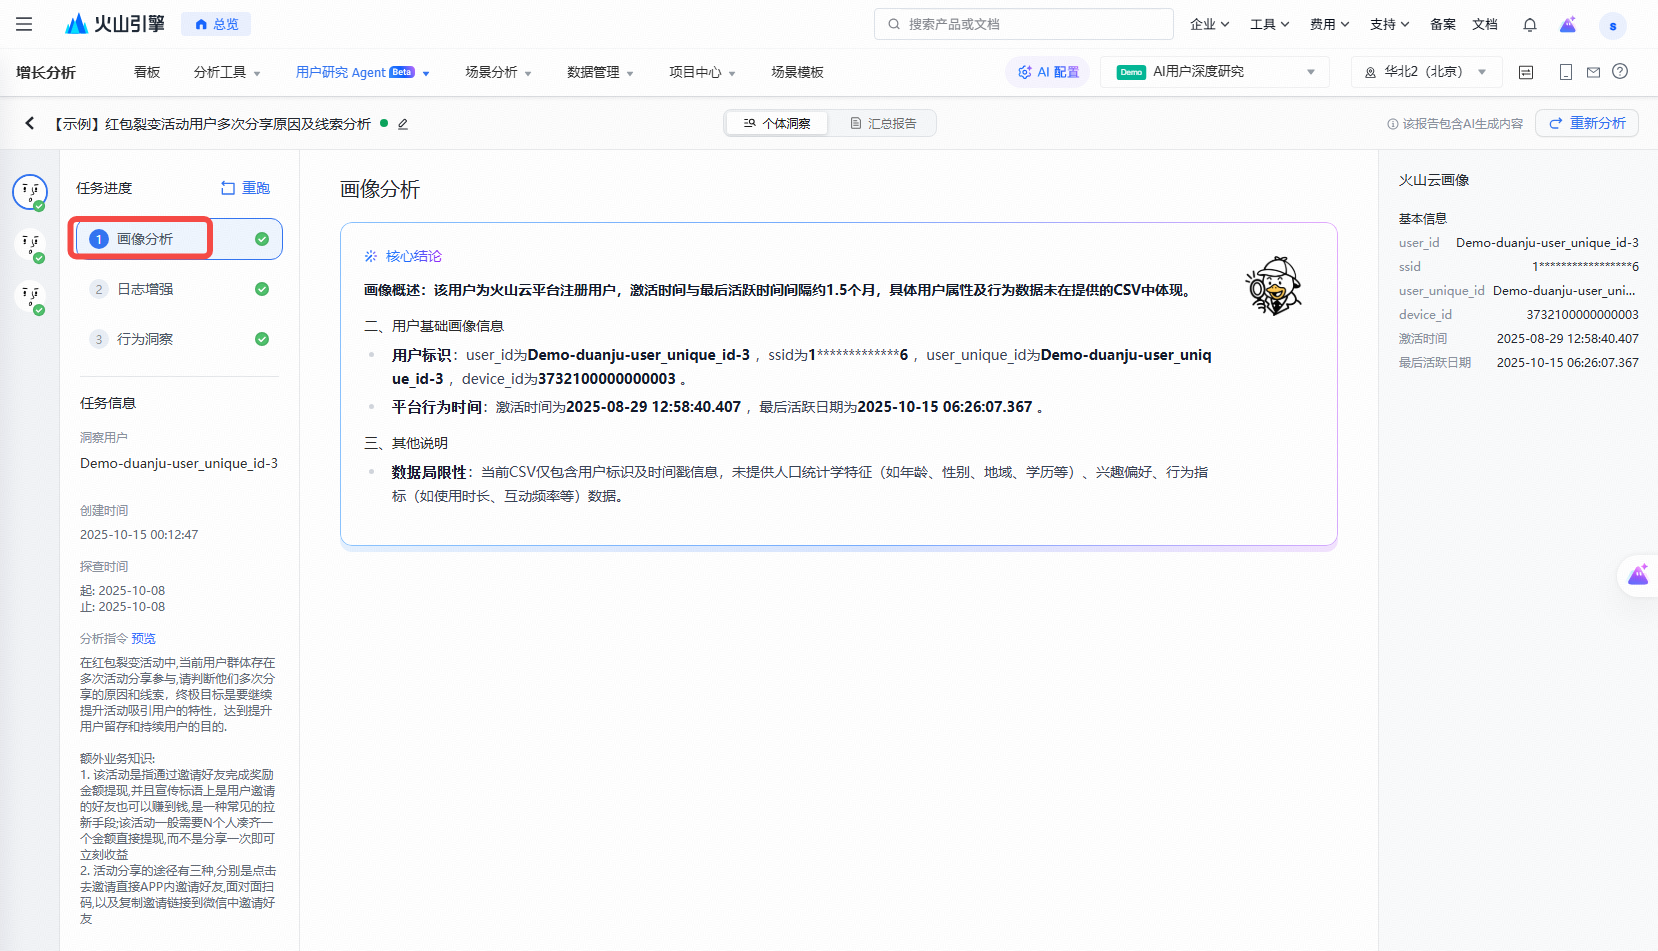Open the user avatar menu

[1612, 25]
